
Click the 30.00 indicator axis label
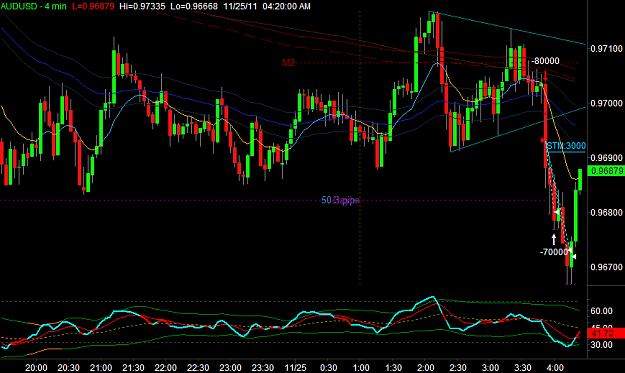601,344
